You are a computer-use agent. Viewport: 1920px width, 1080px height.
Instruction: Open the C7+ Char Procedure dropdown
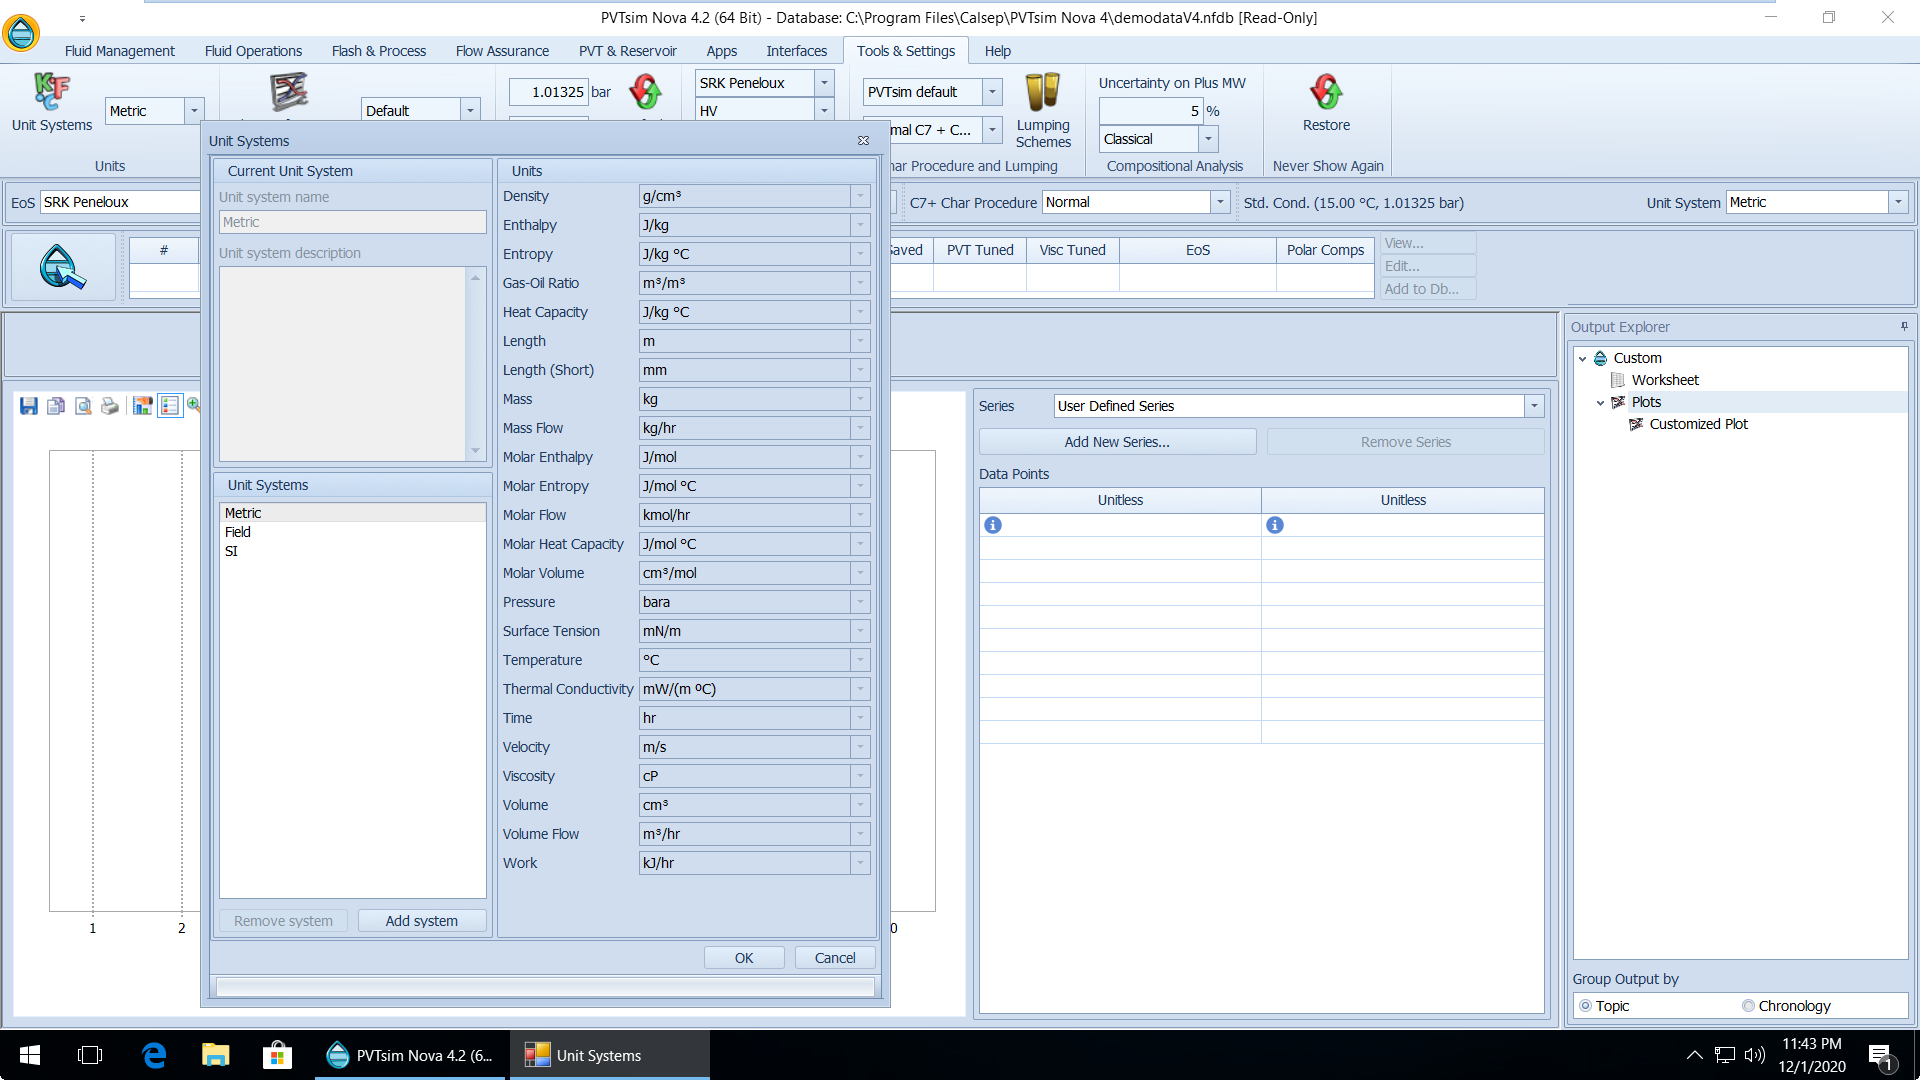(1220, 202)
